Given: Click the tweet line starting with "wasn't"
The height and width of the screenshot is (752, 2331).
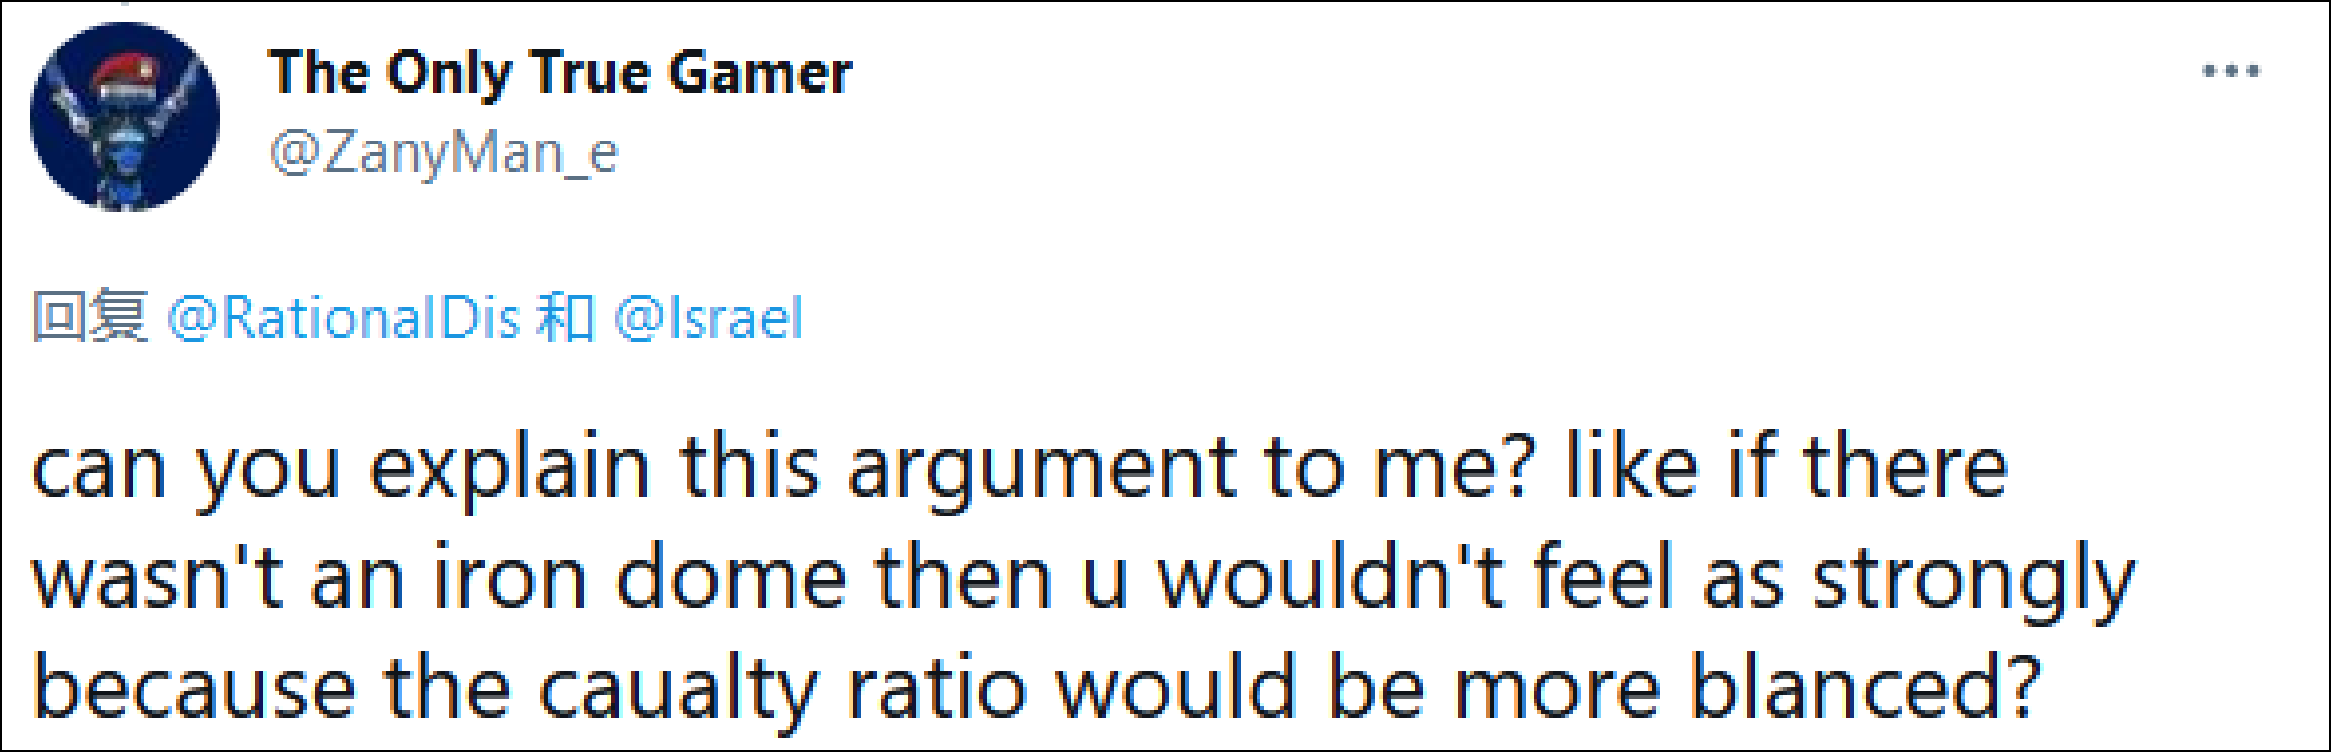Looking at the screenshot, I should coord(1084,578).
